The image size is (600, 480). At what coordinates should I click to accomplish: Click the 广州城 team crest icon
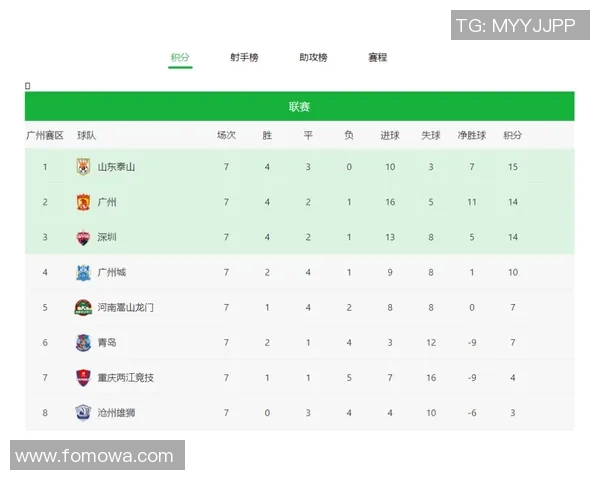[83, 272]
